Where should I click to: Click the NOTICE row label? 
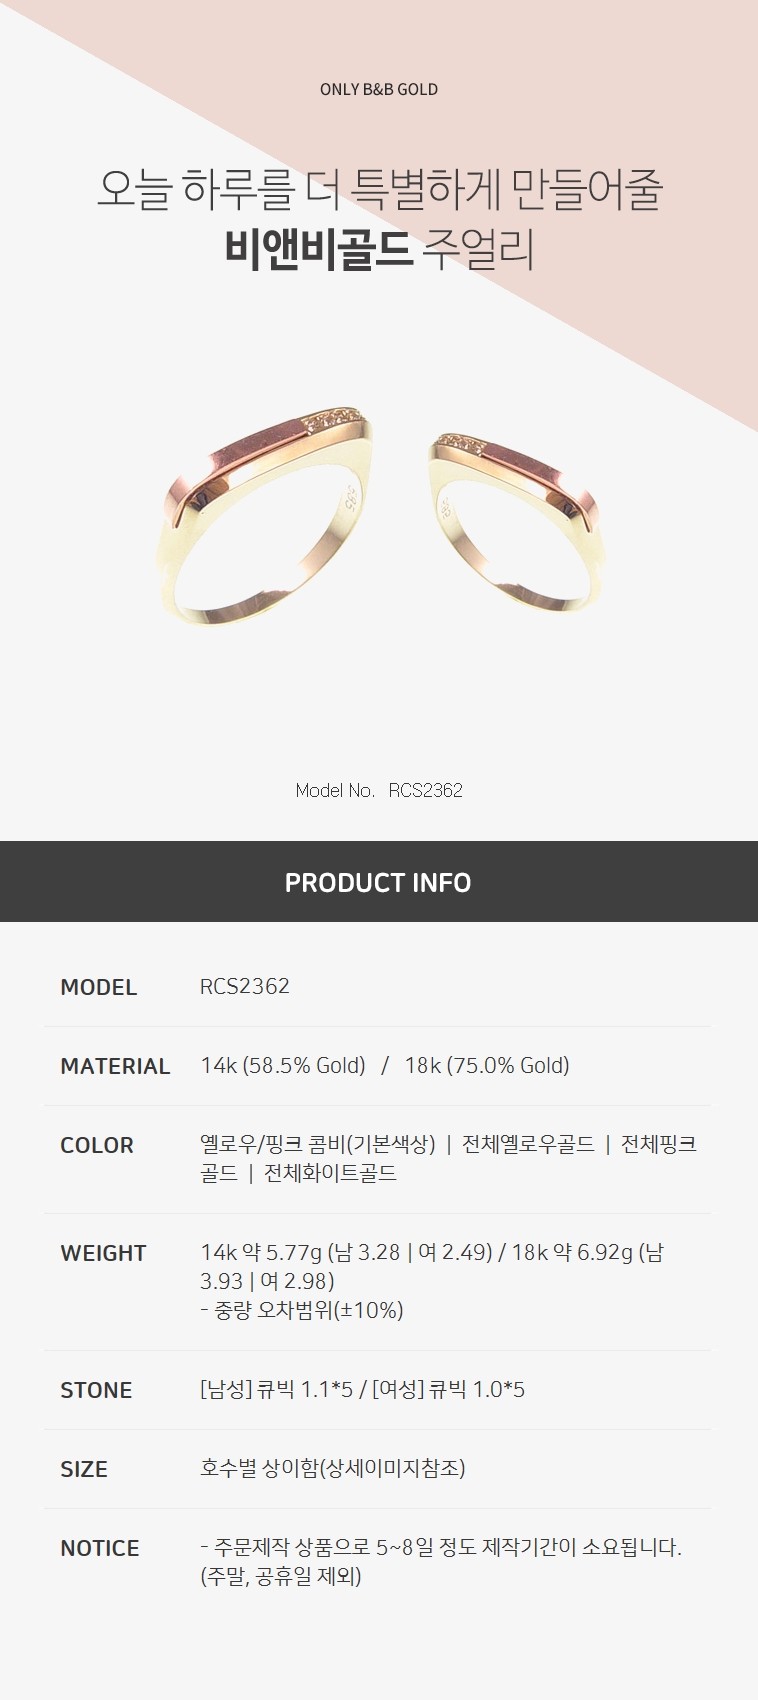[100, 1548]
